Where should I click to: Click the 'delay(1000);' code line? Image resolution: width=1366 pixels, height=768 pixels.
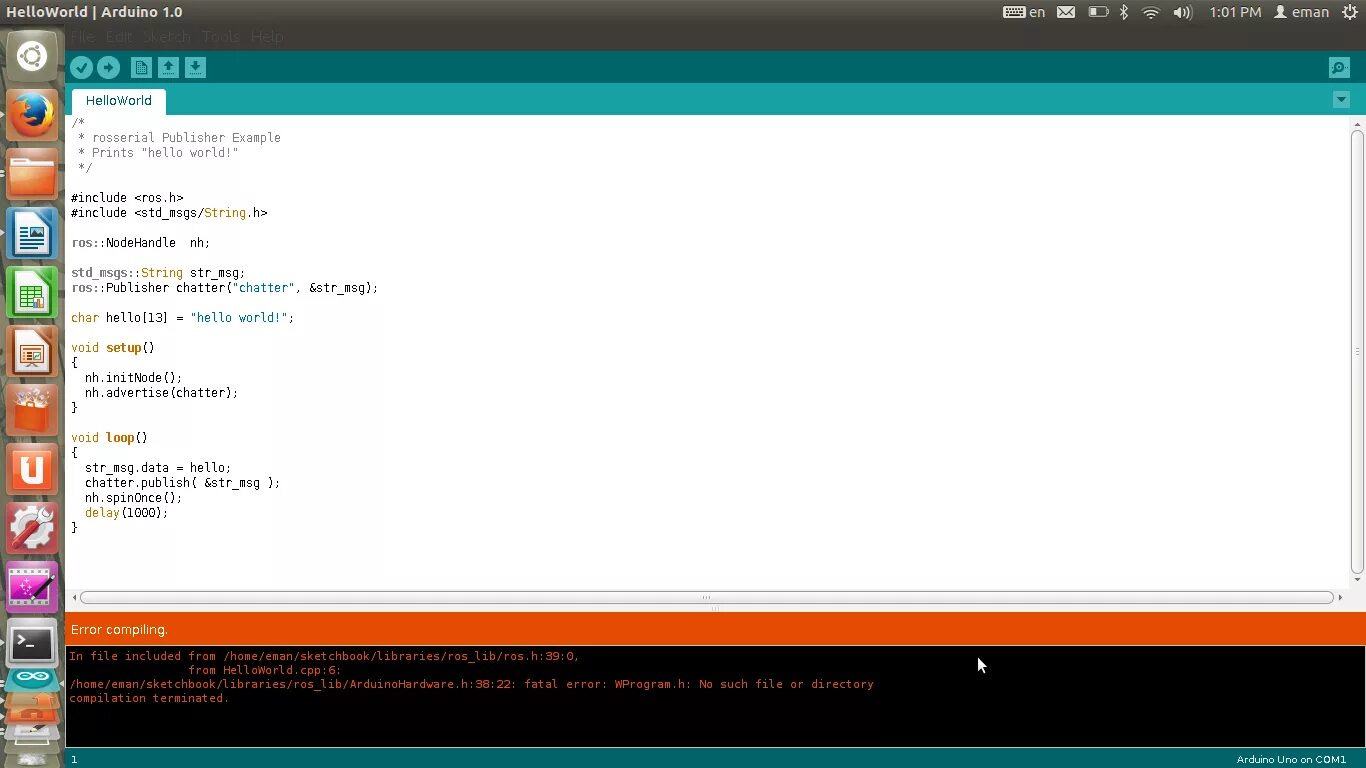pyautogui.click(x=127, y=513)
